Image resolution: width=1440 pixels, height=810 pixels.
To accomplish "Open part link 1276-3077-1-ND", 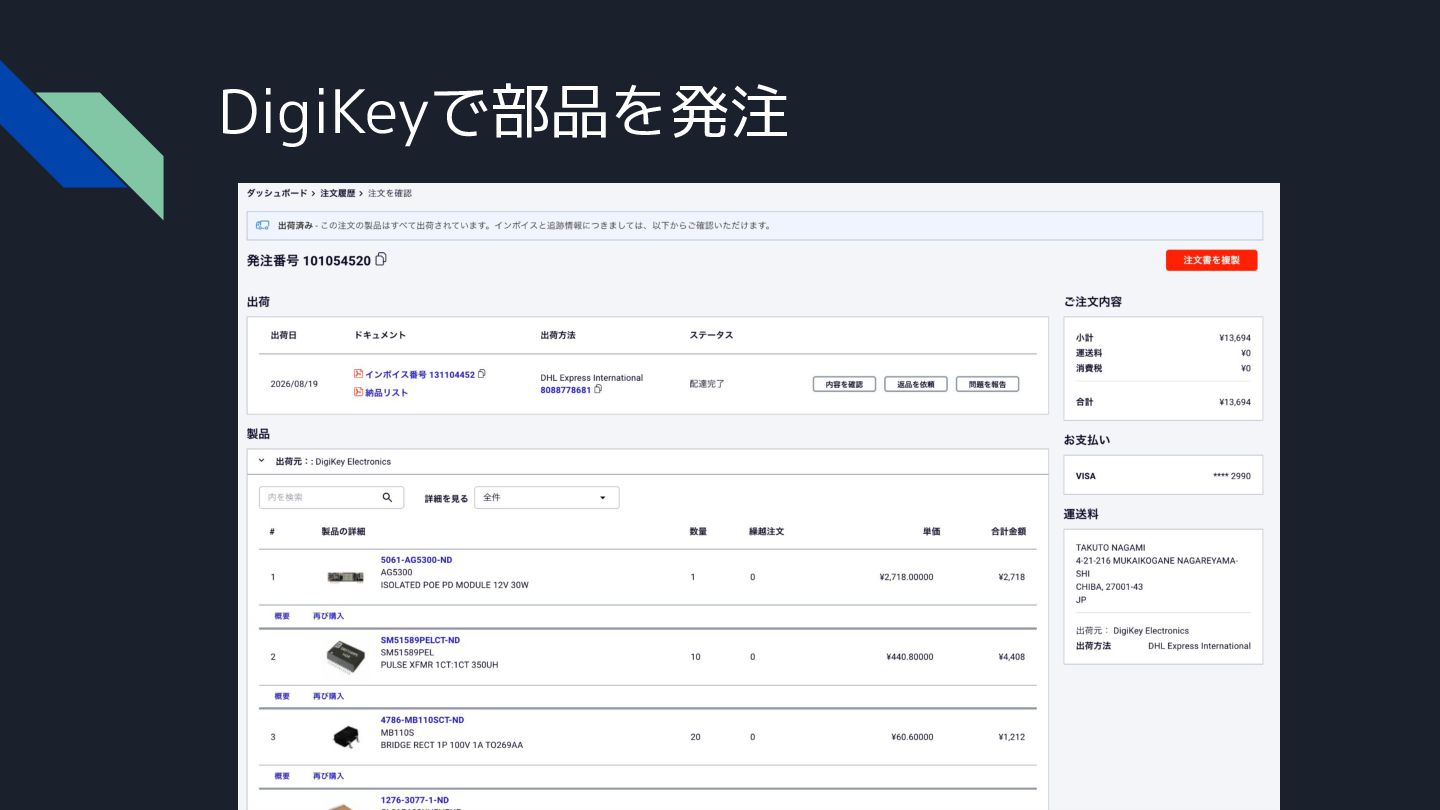I will [415, 800].
